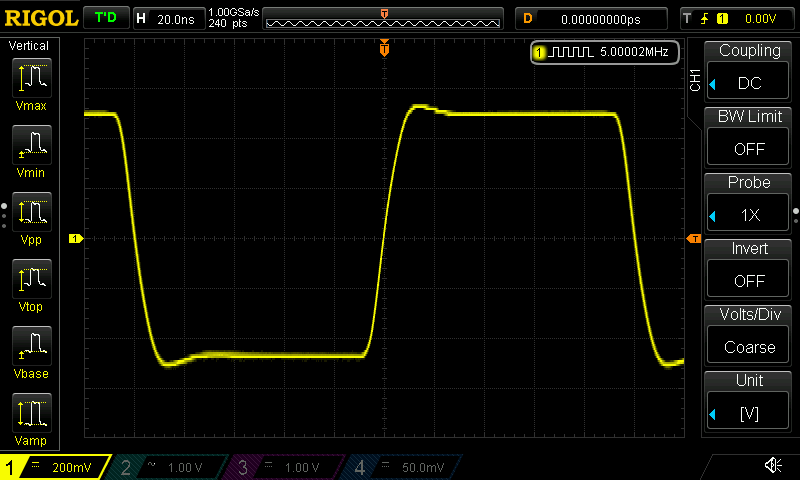Viewport: 800px width, 480px height.
Task: Select the Vamp measurement icon
Action: click(33, 417)
